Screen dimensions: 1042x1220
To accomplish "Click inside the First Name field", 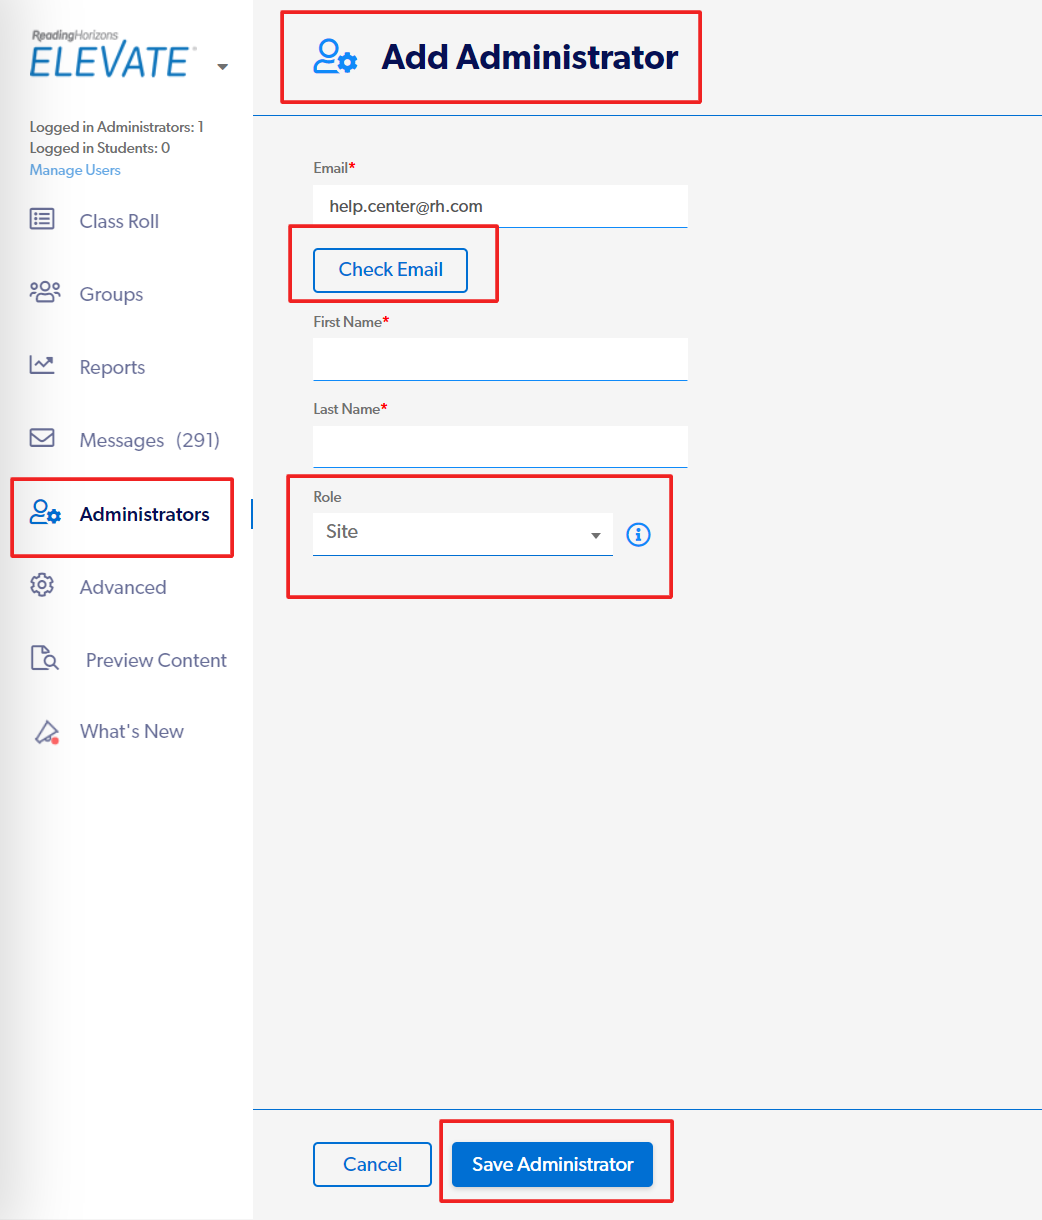I will [500, 359].
